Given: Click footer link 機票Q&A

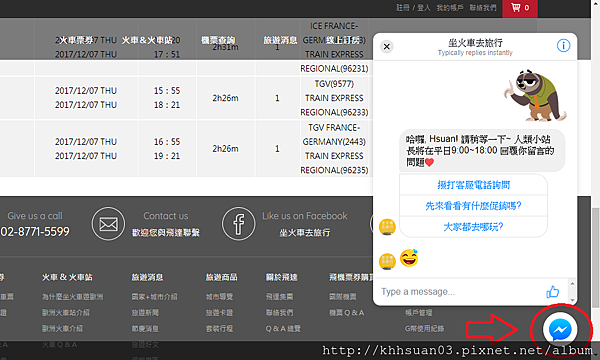Looking at the screenshot, I should (347, 313).
